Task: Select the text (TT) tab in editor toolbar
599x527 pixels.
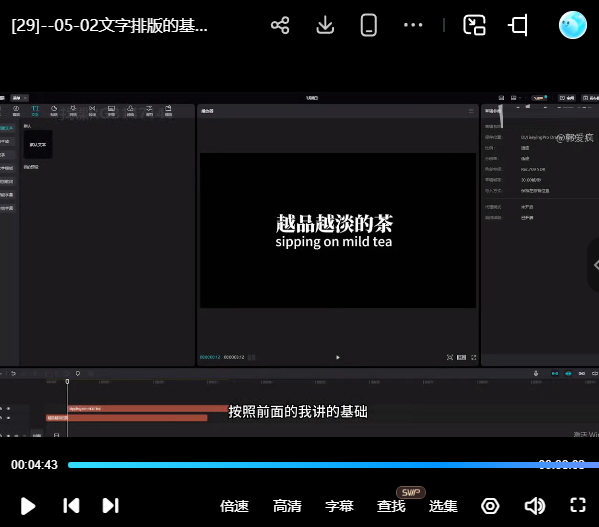Action: (x=35, y=111)
